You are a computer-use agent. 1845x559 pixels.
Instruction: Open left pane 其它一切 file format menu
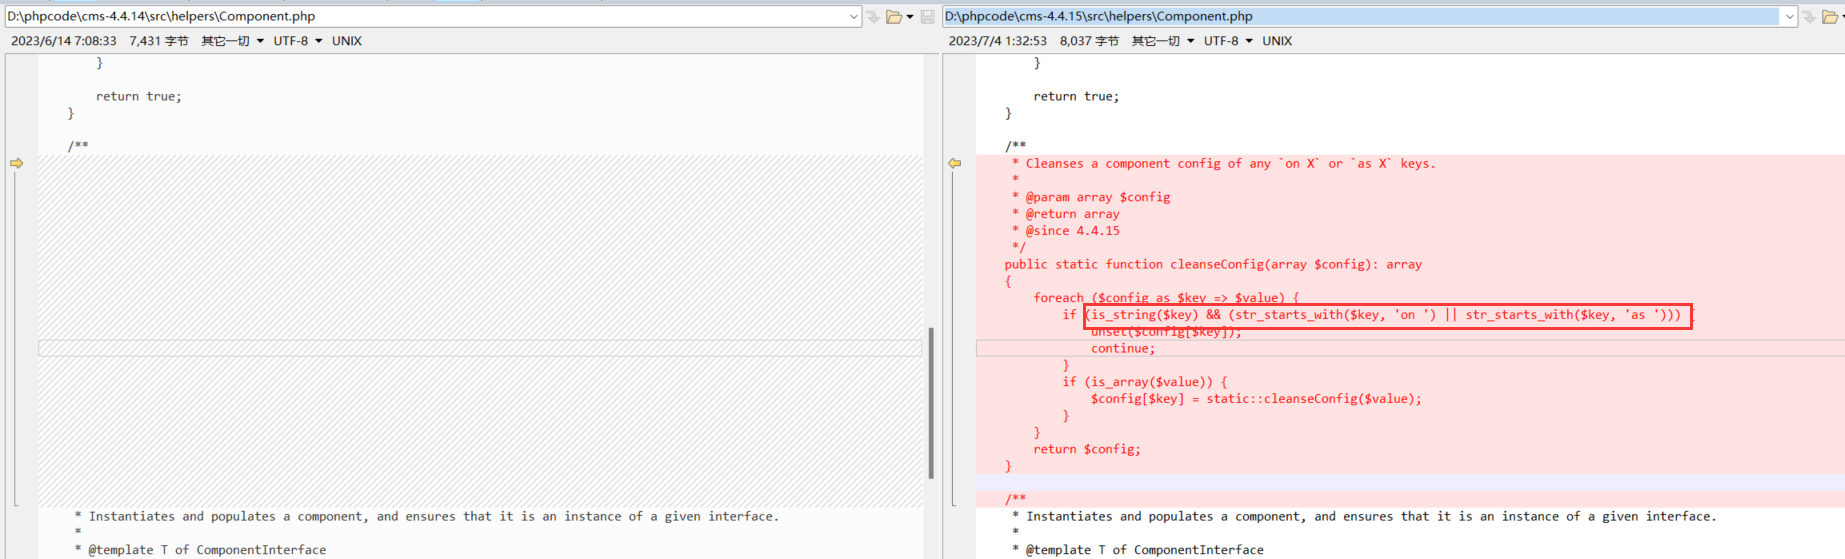click(x=232, y=41)
